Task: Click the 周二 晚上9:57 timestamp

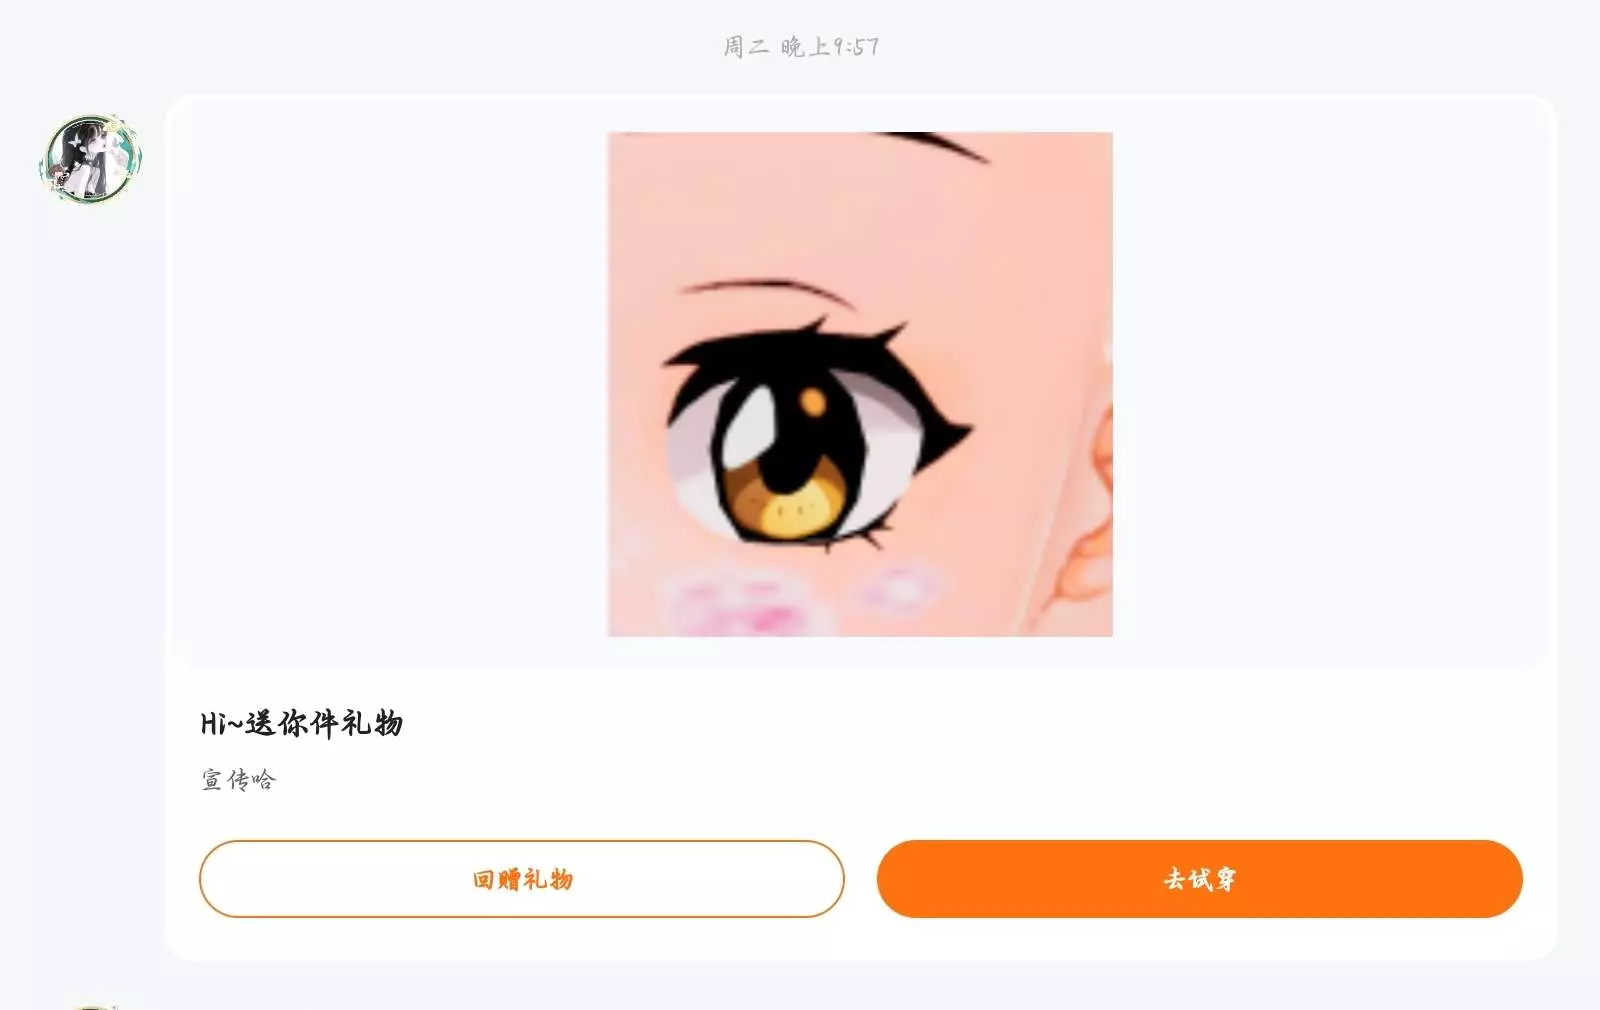Action: click(x=801, y=47)
